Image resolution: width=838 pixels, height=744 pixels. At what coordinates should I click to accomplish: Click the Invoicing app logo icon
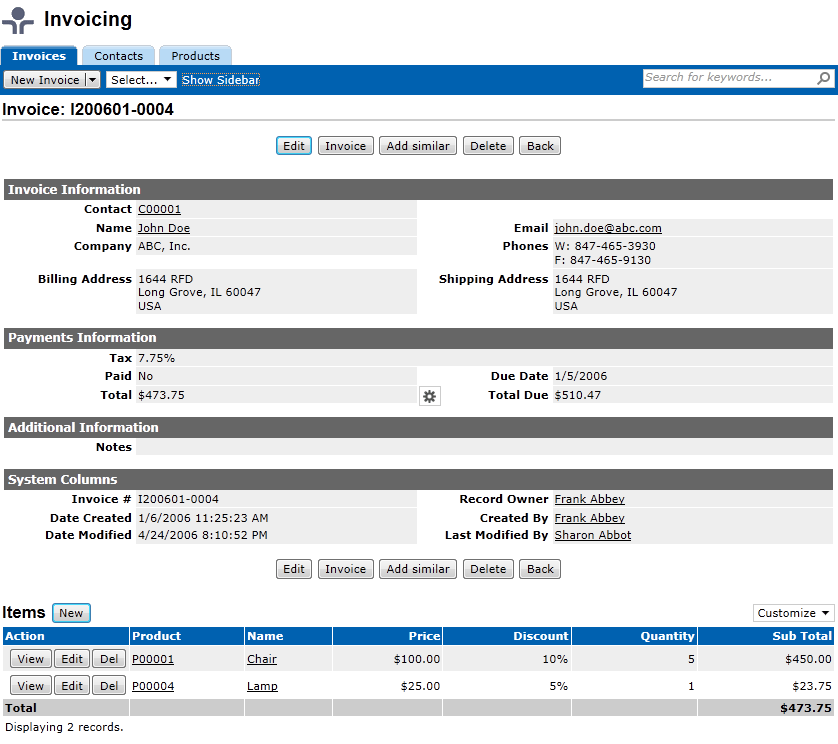(x=18, y=21)
